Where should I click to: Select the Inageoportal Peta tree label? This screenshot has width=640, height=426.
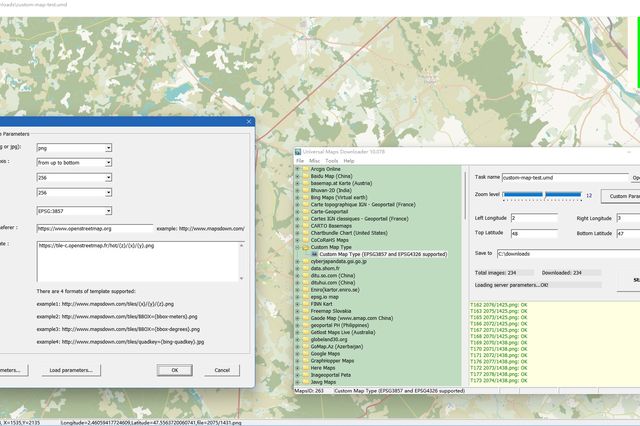point(331,375)
